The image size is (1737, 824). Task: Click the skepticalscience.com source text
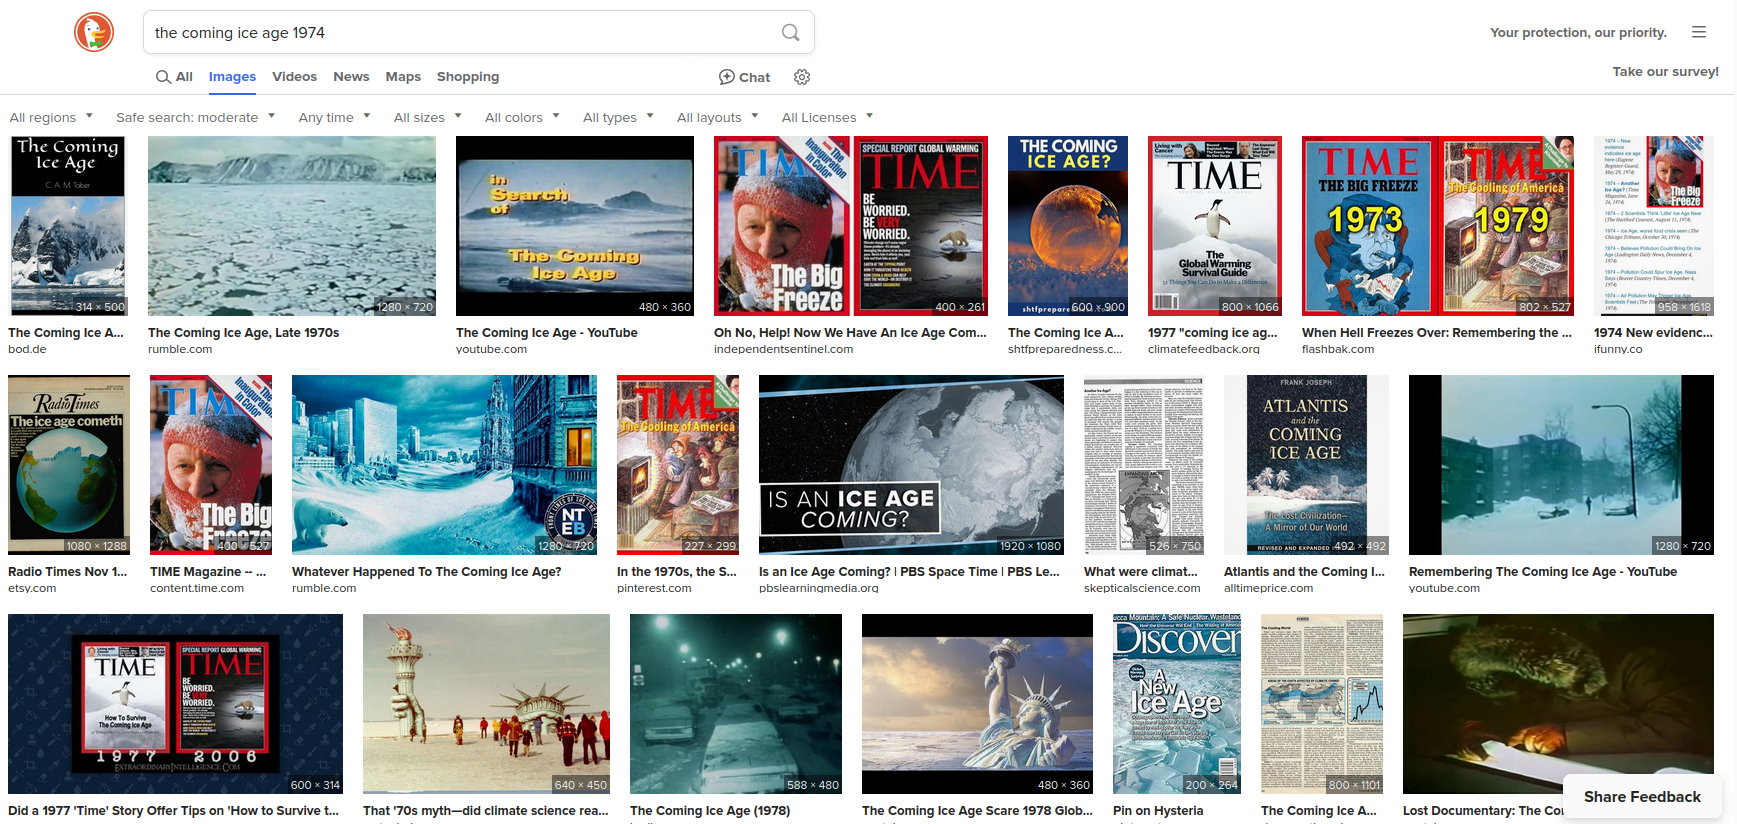coord(1142,589)
